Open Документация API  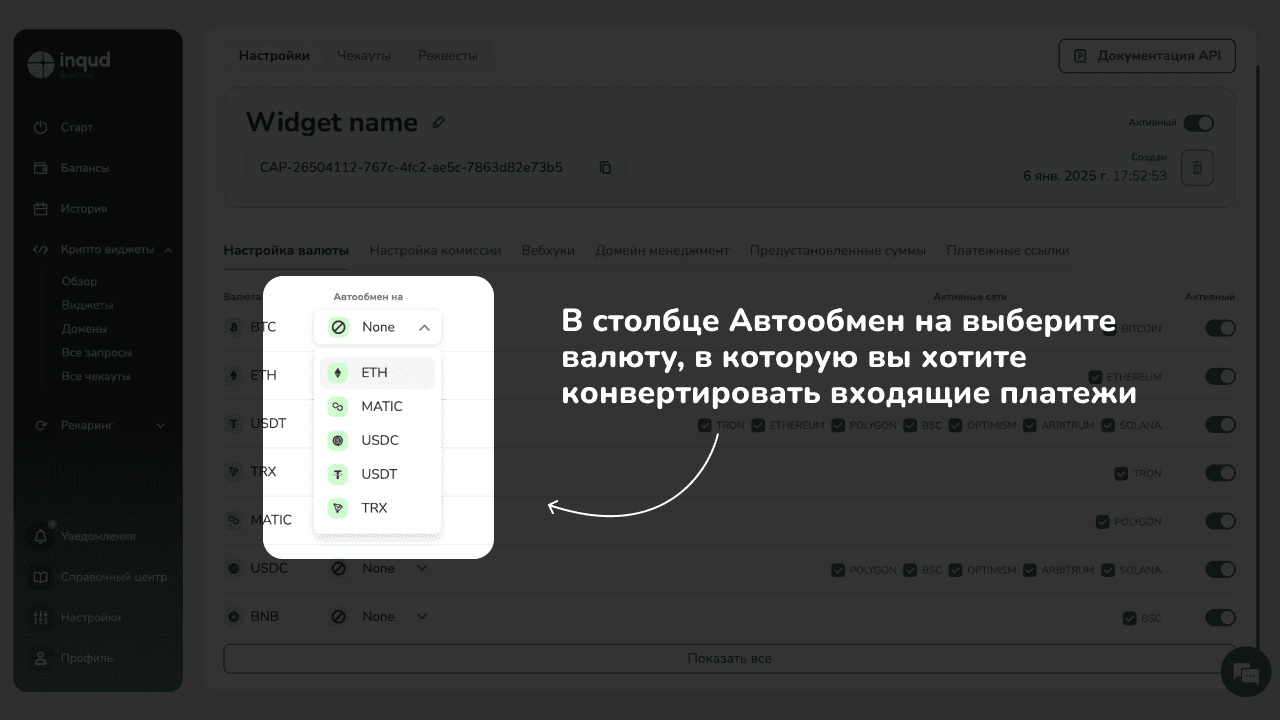(1147, 56)
